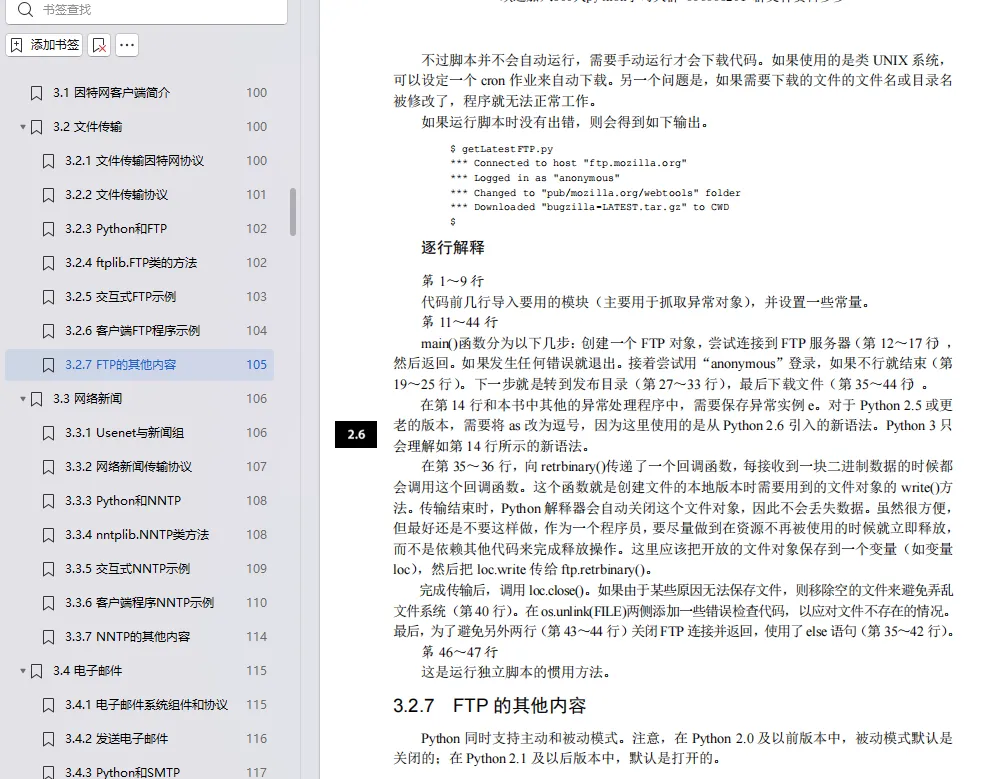Click the text 第 11～44 行
This screenshot has width=991, height=779.
pos(459,322)
